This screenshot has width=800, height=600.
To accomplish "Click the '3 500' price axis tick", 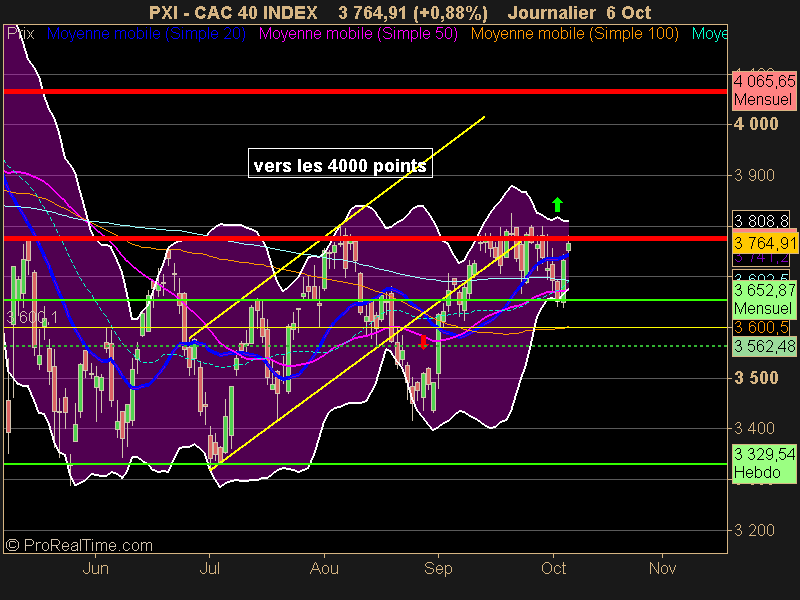I will [756, 378].
